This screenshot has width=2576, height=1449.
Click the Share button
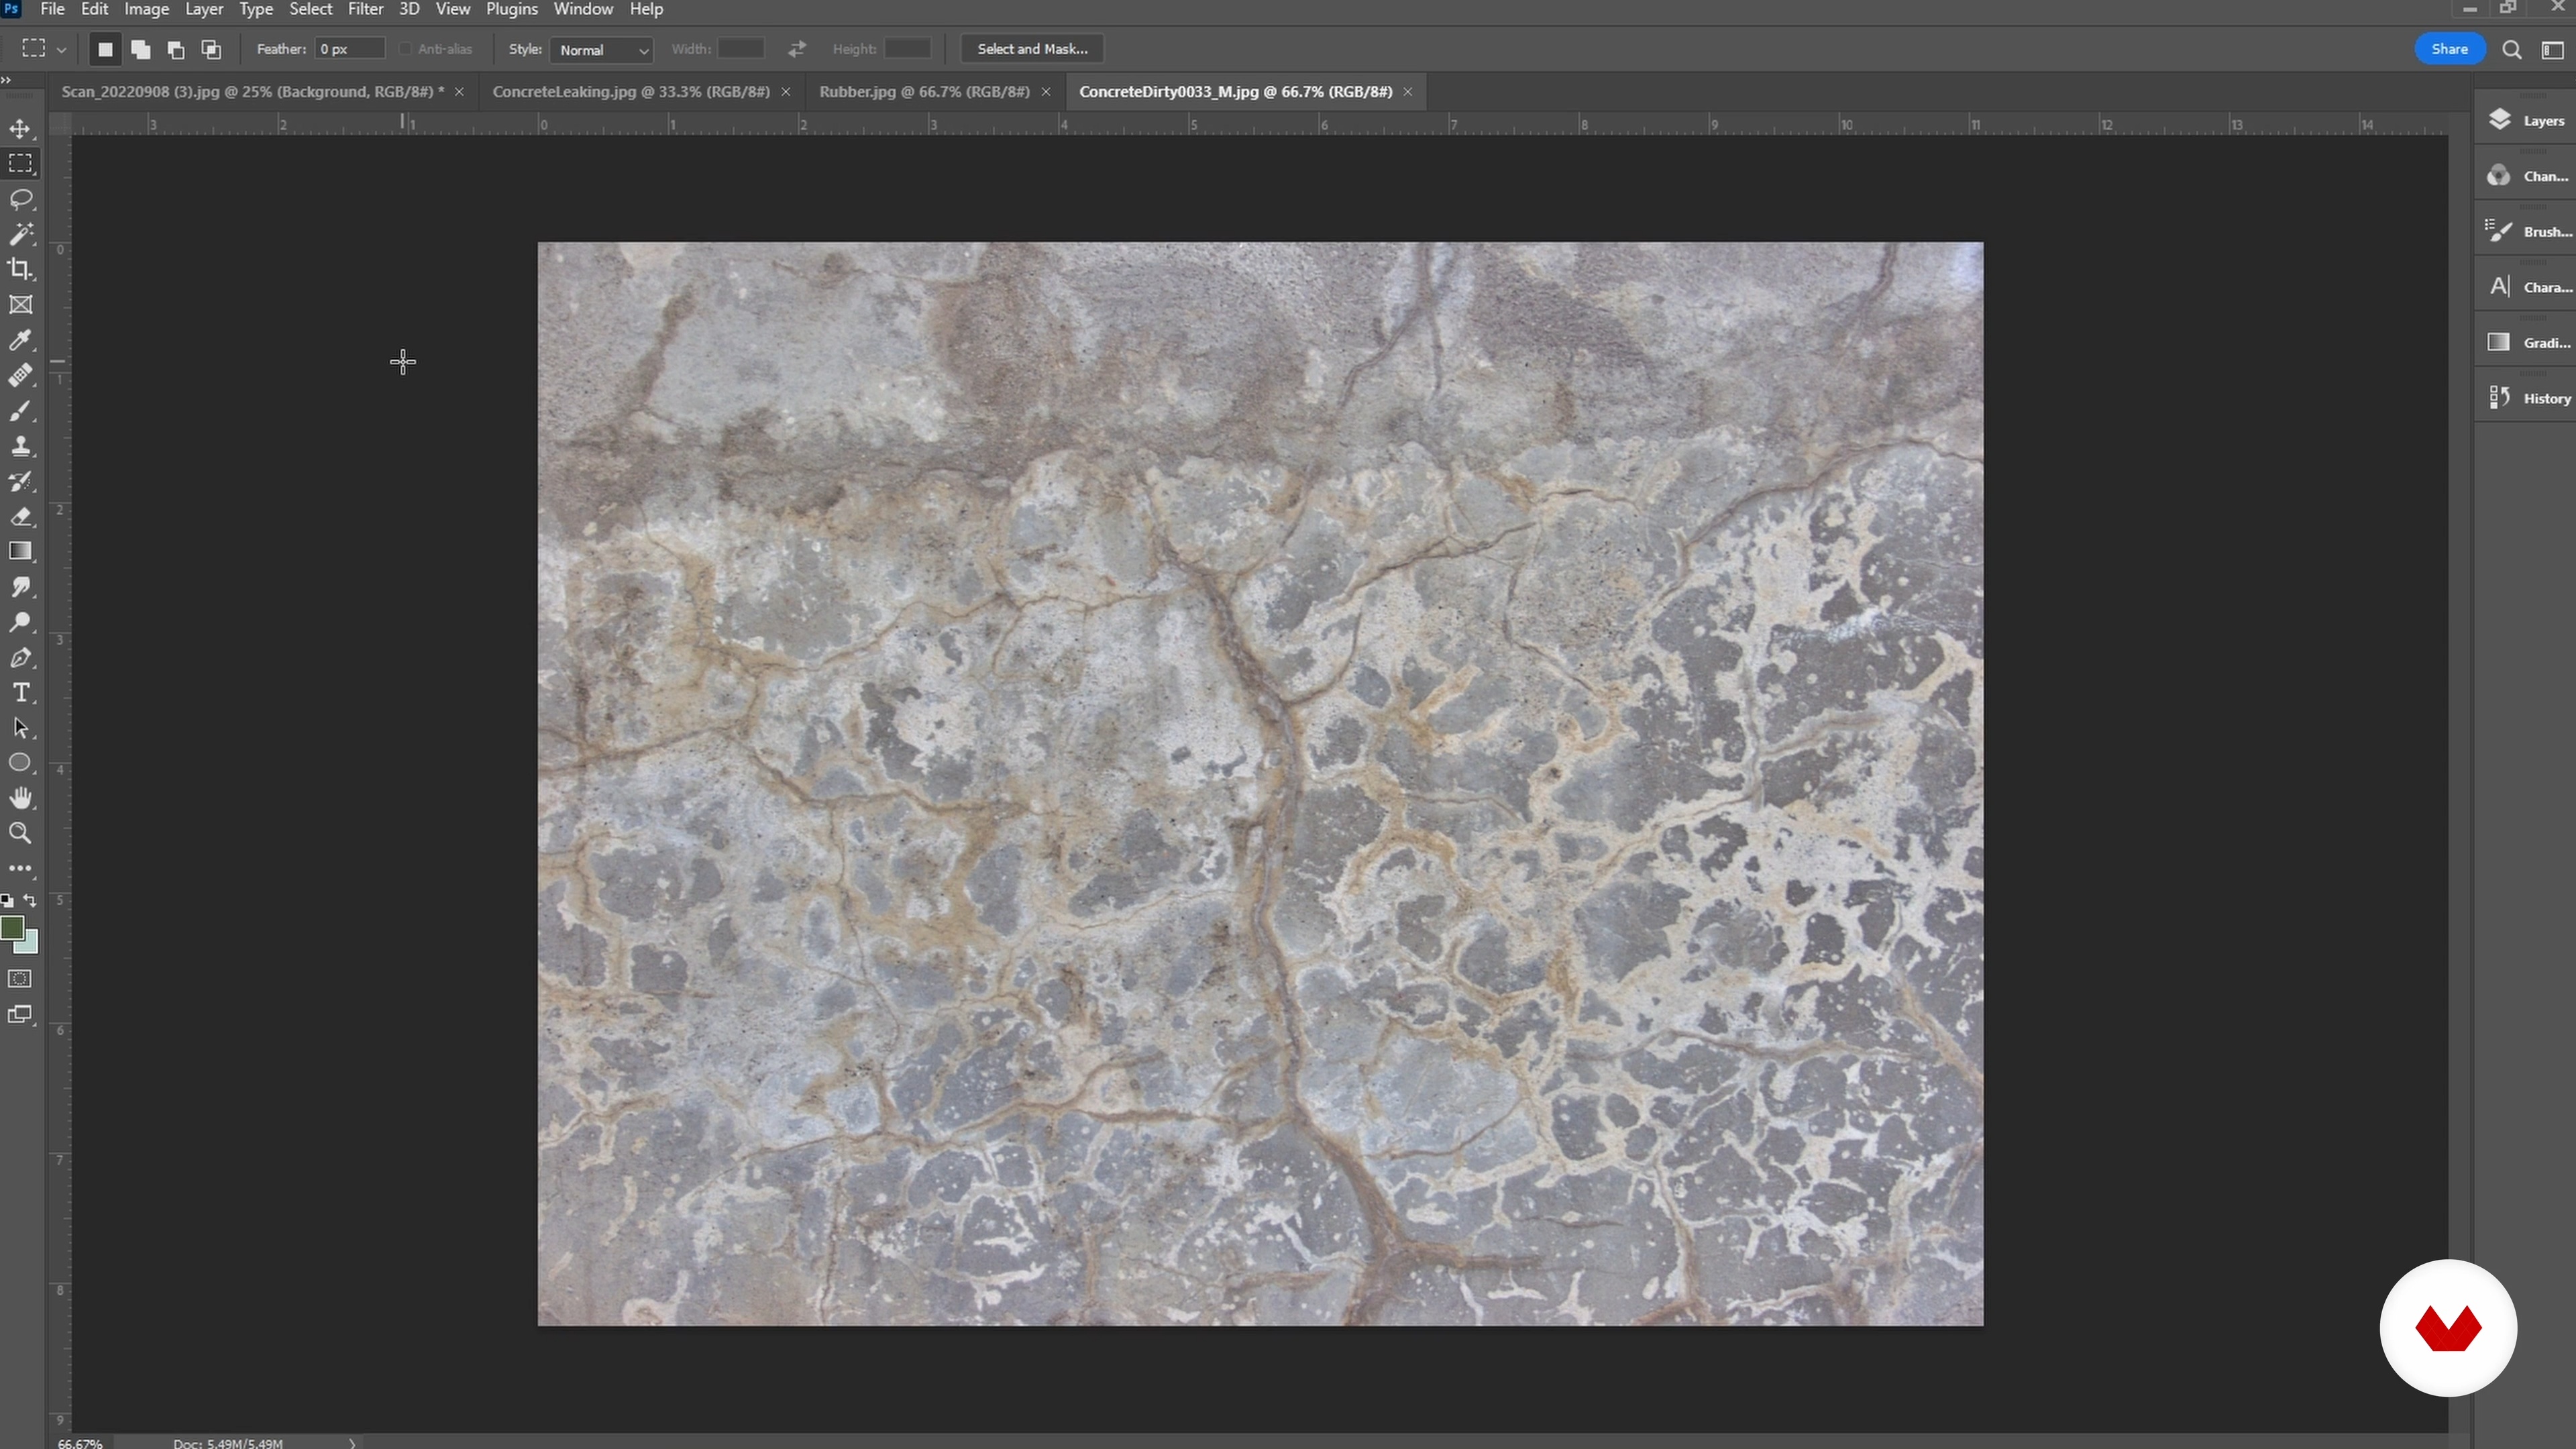coord(2449,49)
